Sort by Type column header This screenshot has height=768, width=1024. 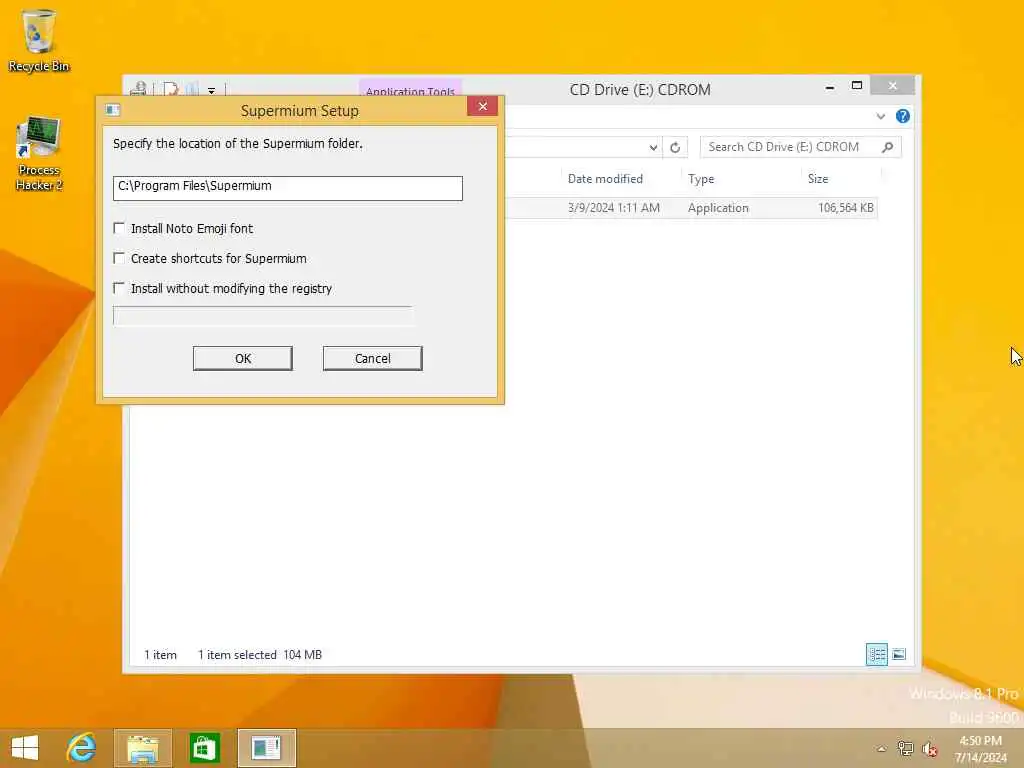701,178
